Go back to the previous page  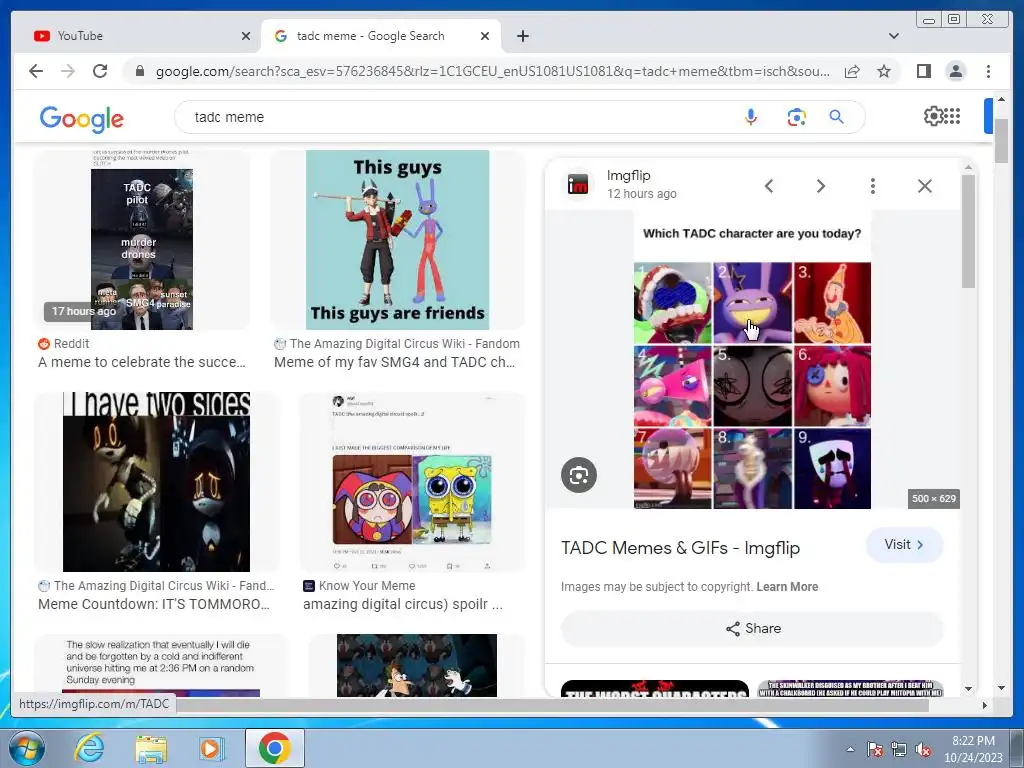(36, 71)
